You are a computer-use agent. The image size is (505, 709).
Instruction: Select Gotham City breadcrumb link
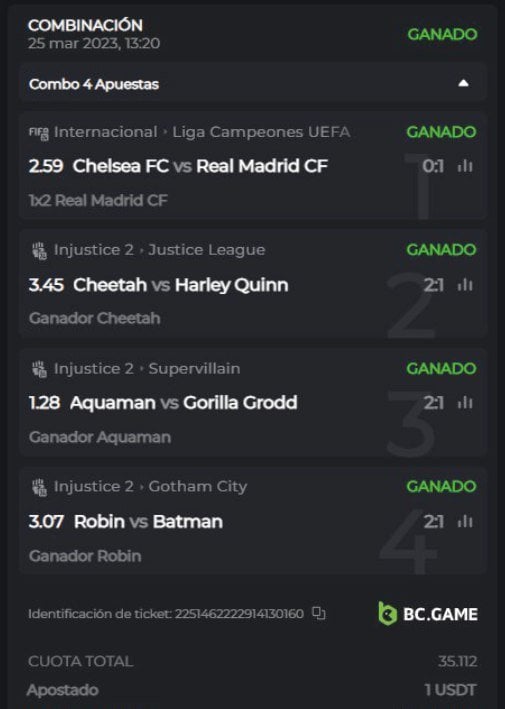tap(198, 486)
